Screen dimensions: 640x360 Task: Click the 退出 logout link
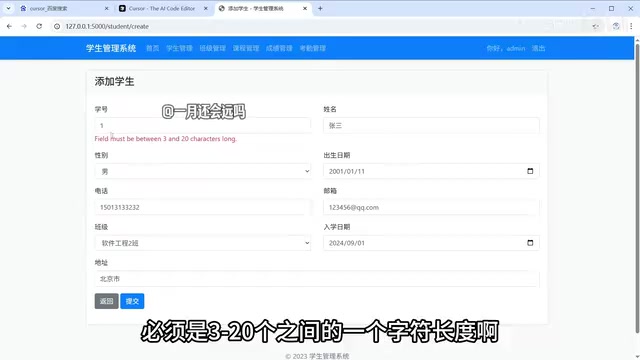(538, 48)
